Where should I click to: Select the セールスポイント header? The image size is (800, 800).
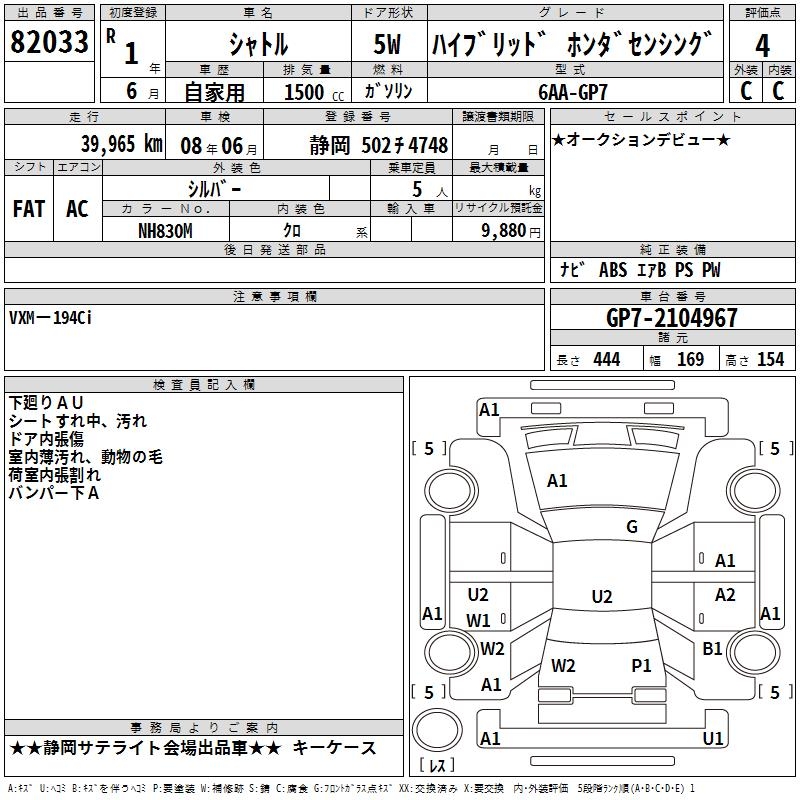[672, 117]
